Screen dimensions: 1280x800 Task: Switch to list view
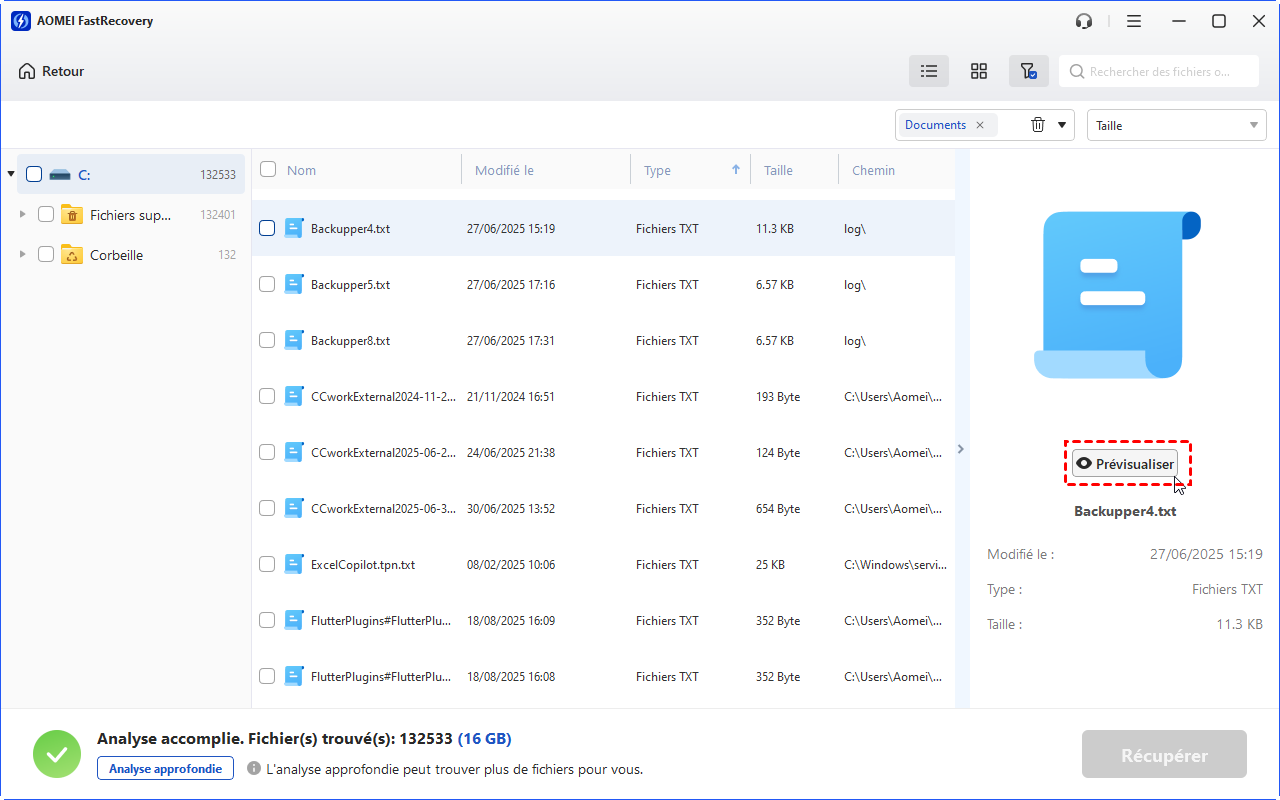[929, 71]
